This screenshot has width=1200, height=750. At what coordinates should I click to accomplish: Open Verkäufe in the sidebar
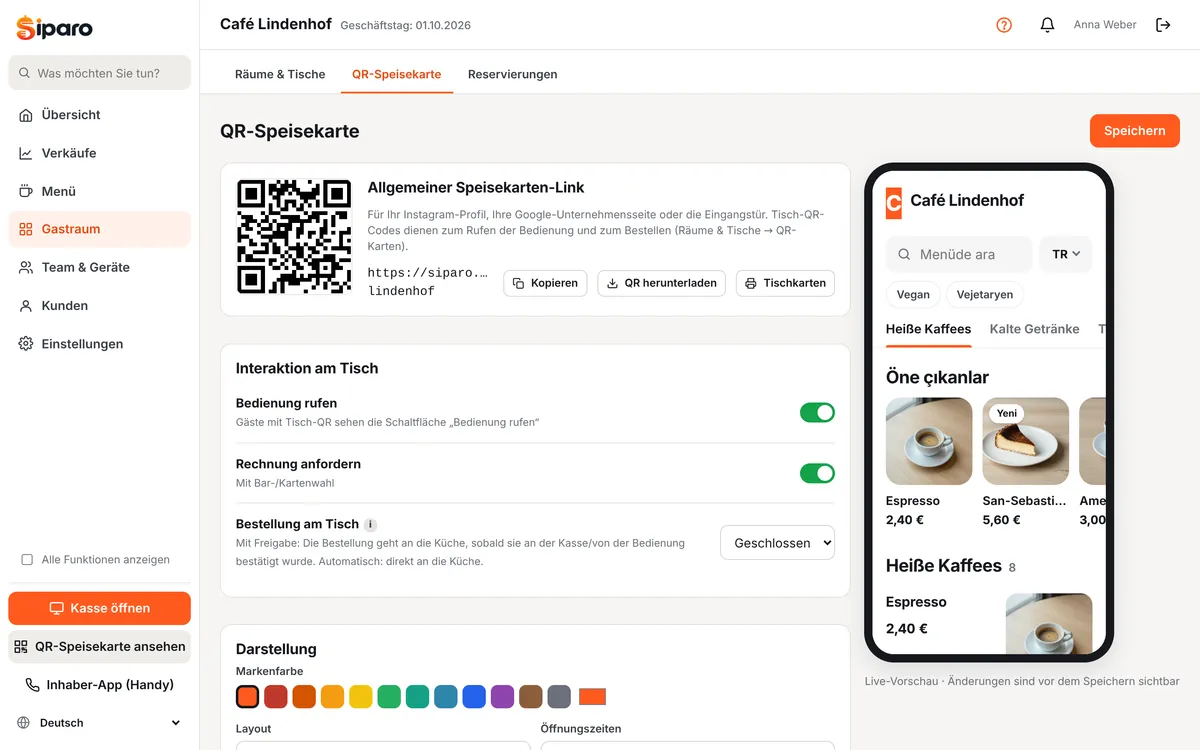pos(99,153)
